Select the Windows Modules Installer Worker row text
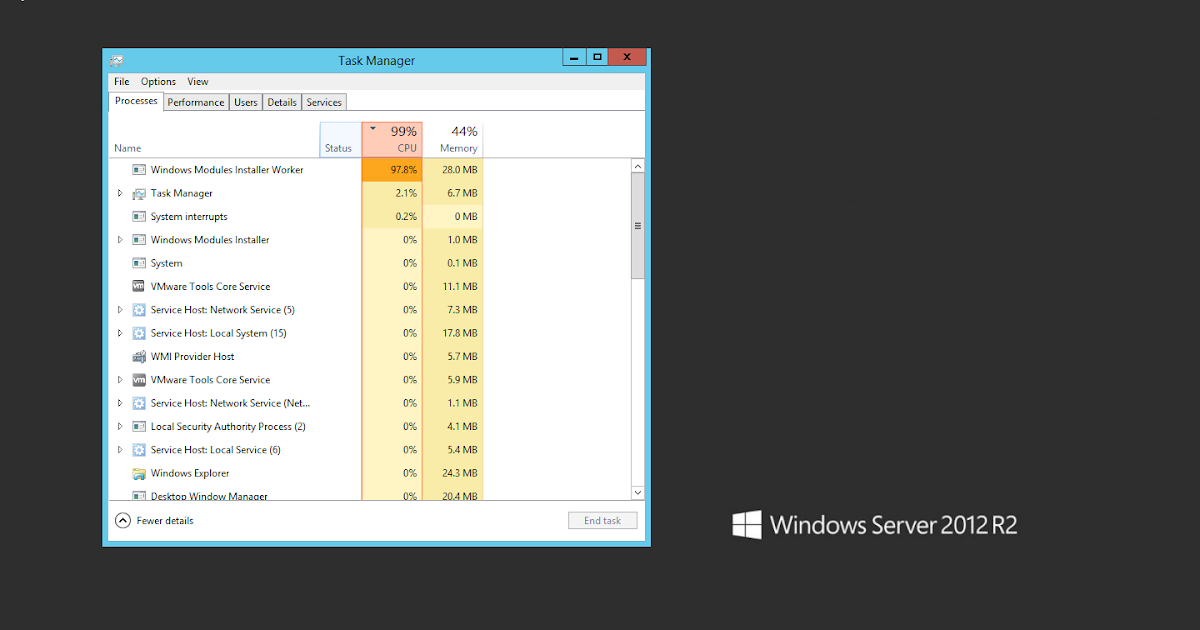Image resolution: width=1200 pixels, height=630 pixels. pyautogui.click(x=227, y=170)
